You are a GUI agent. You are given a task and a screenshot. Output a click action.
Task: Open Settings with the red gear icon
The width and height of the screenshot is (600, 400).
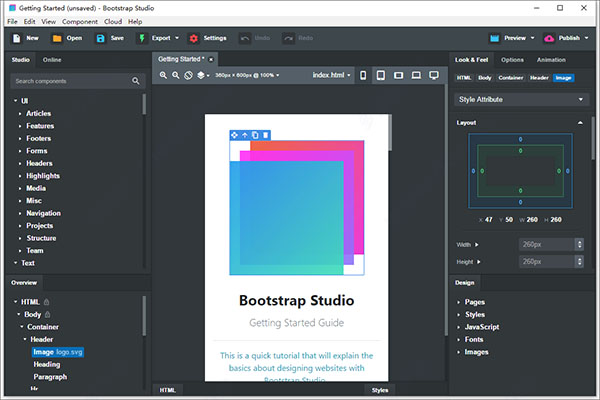[194, 38]
